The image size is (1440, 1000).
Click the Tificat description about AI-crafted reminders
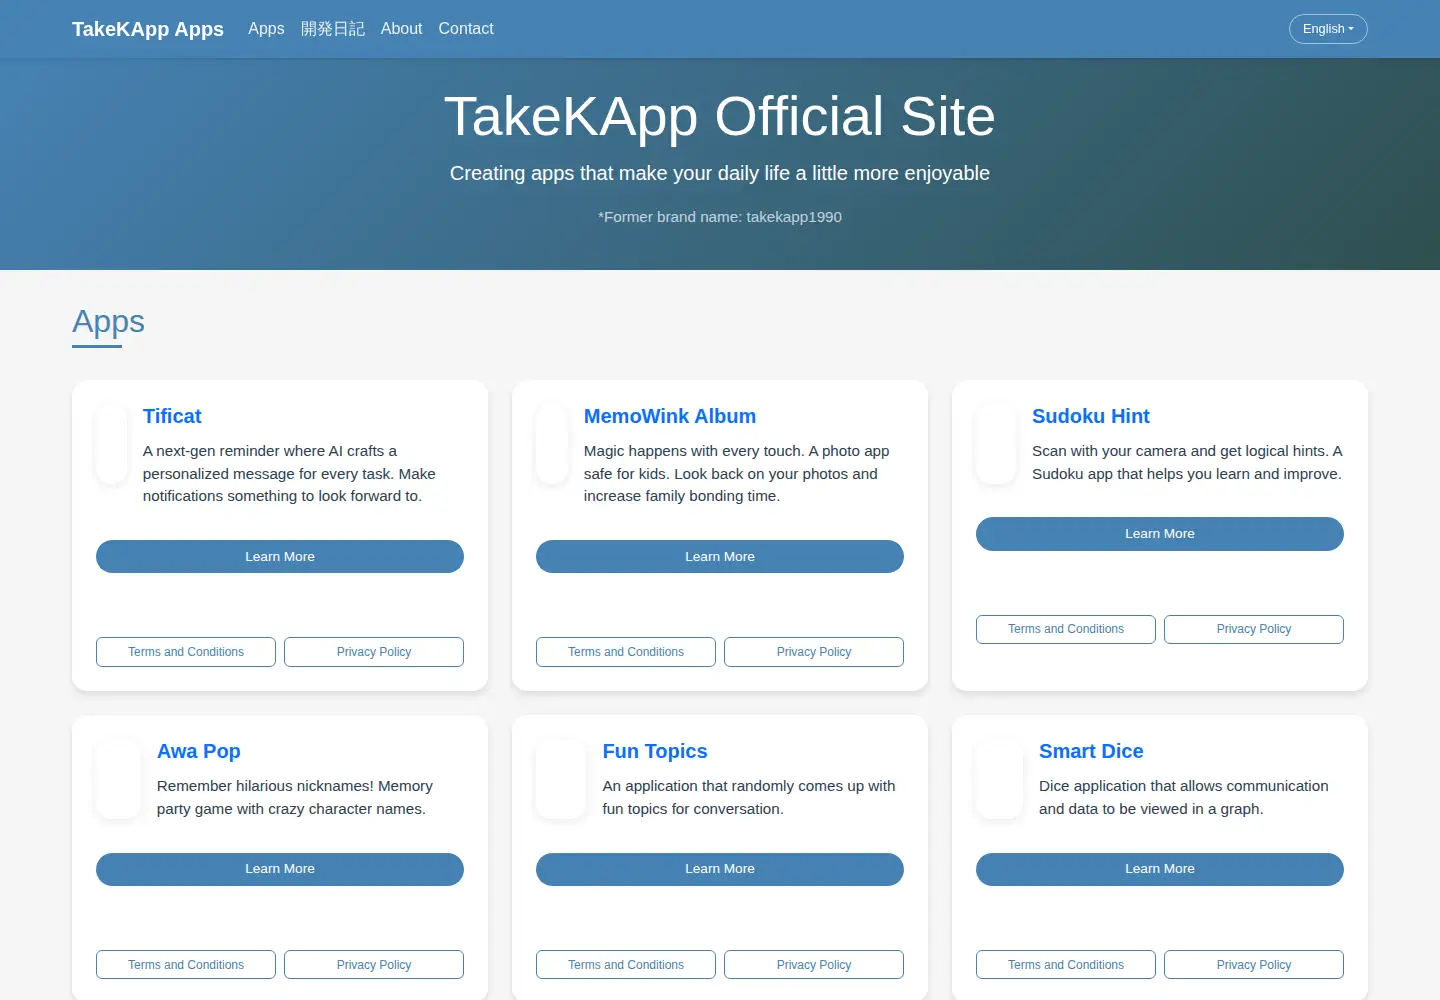coord(289,474)
